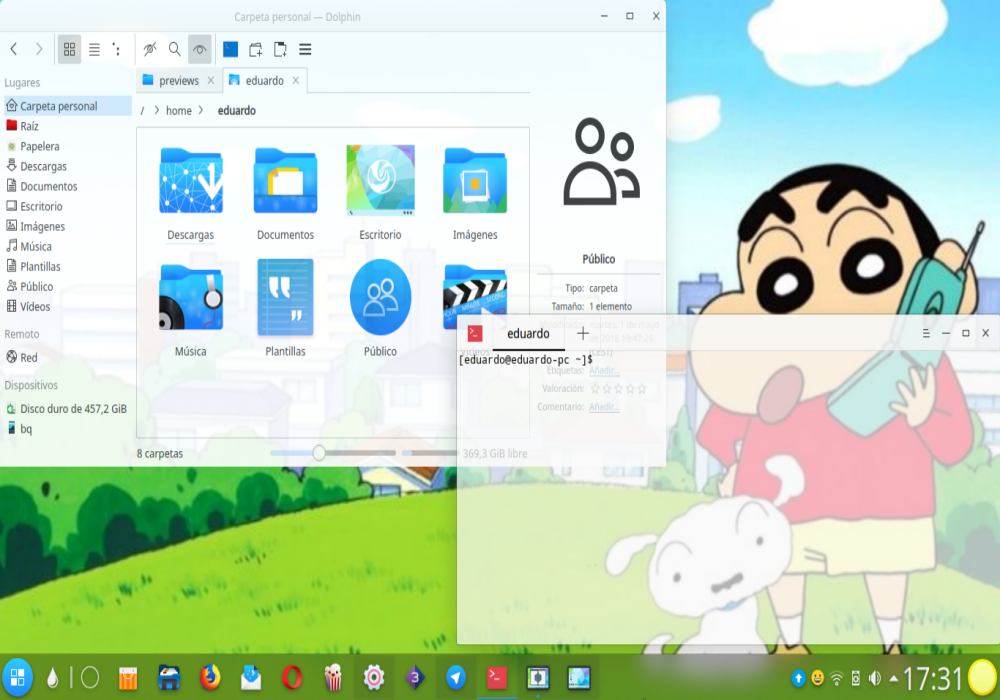Click the terminal prompt line
The width and height of the screenshot is (1000, 700).
pos(526,360)
